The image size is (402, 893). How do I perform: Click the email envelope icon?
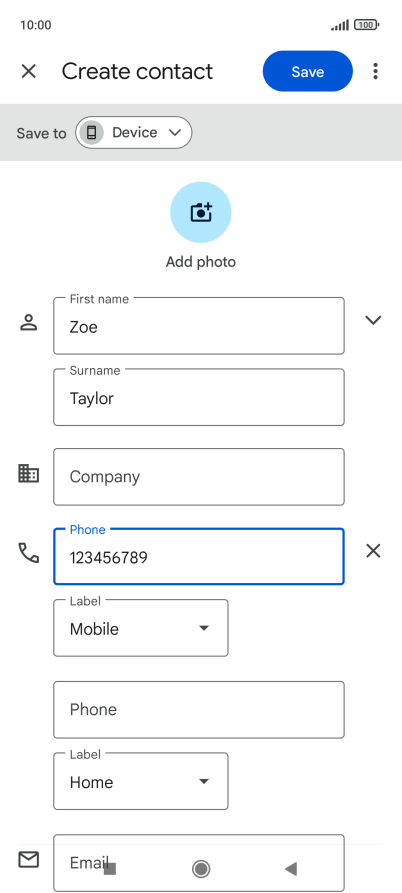tap(28, 859)
